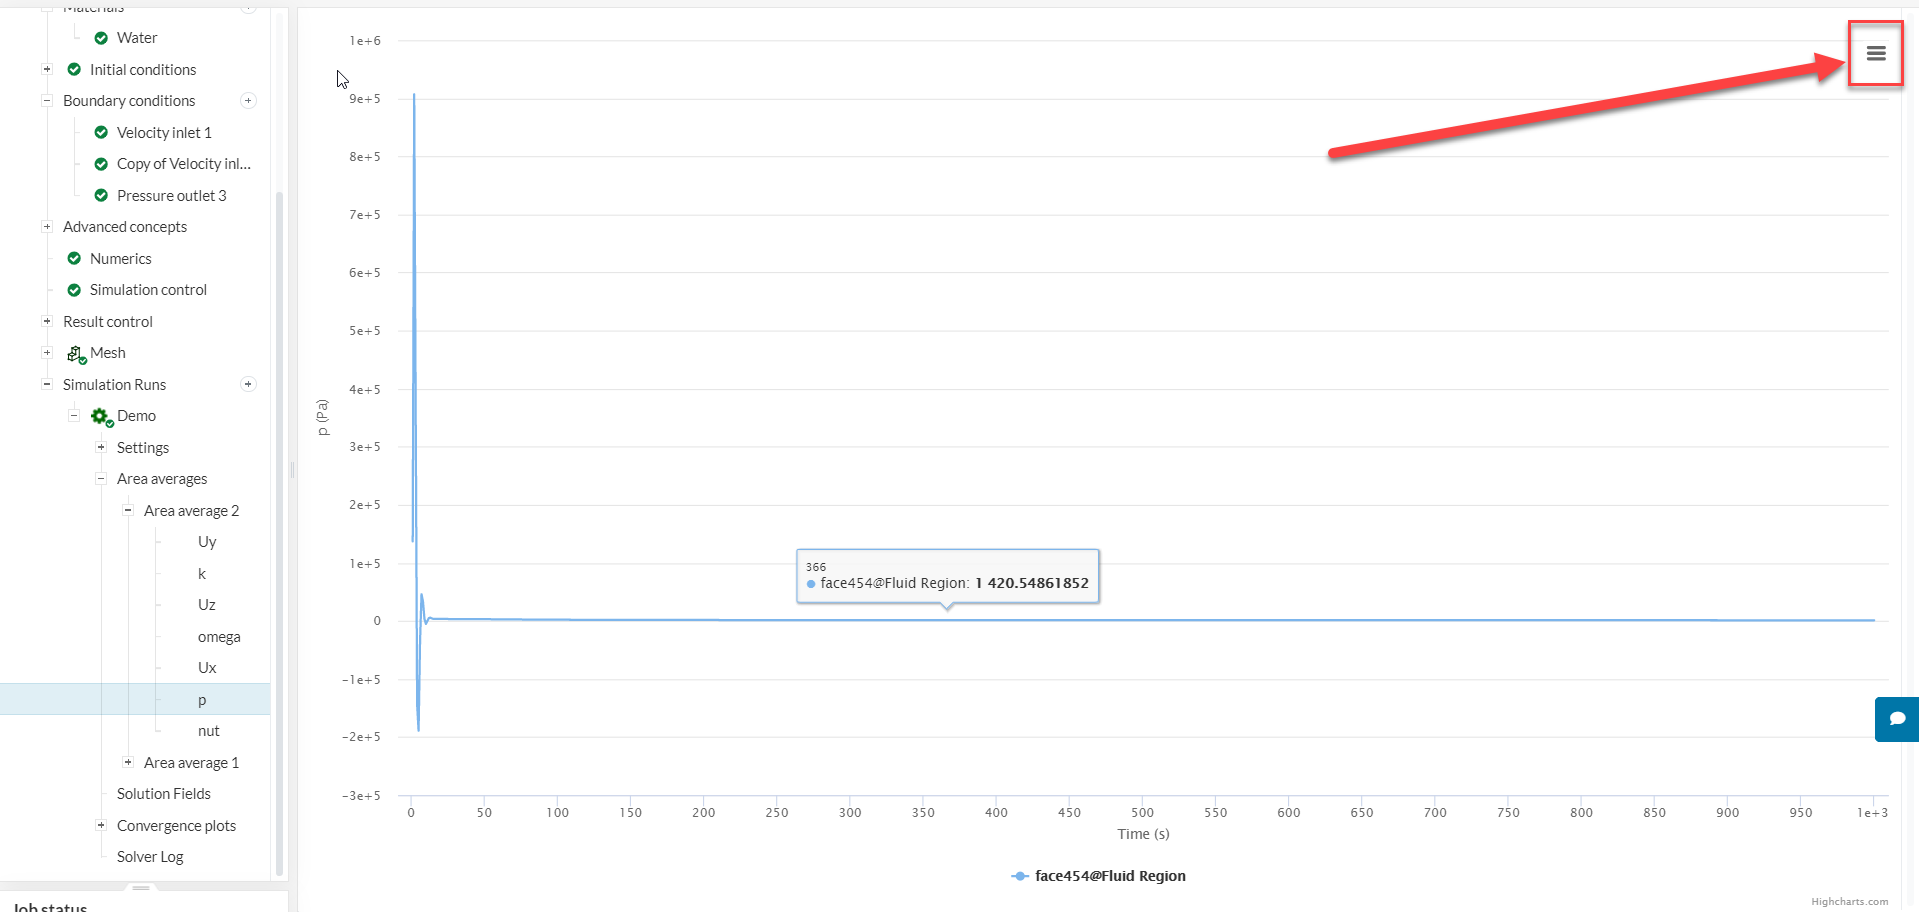This screenshot has height=912, width=1919.
Task: Click the Simulation control status checkmark
Action: (x=74, y=290)
